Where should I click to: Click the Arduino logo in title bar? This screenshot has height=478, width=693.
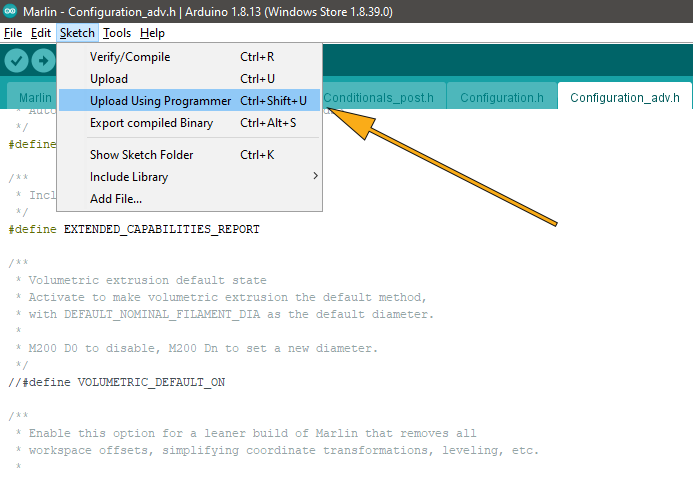[10, 11]
